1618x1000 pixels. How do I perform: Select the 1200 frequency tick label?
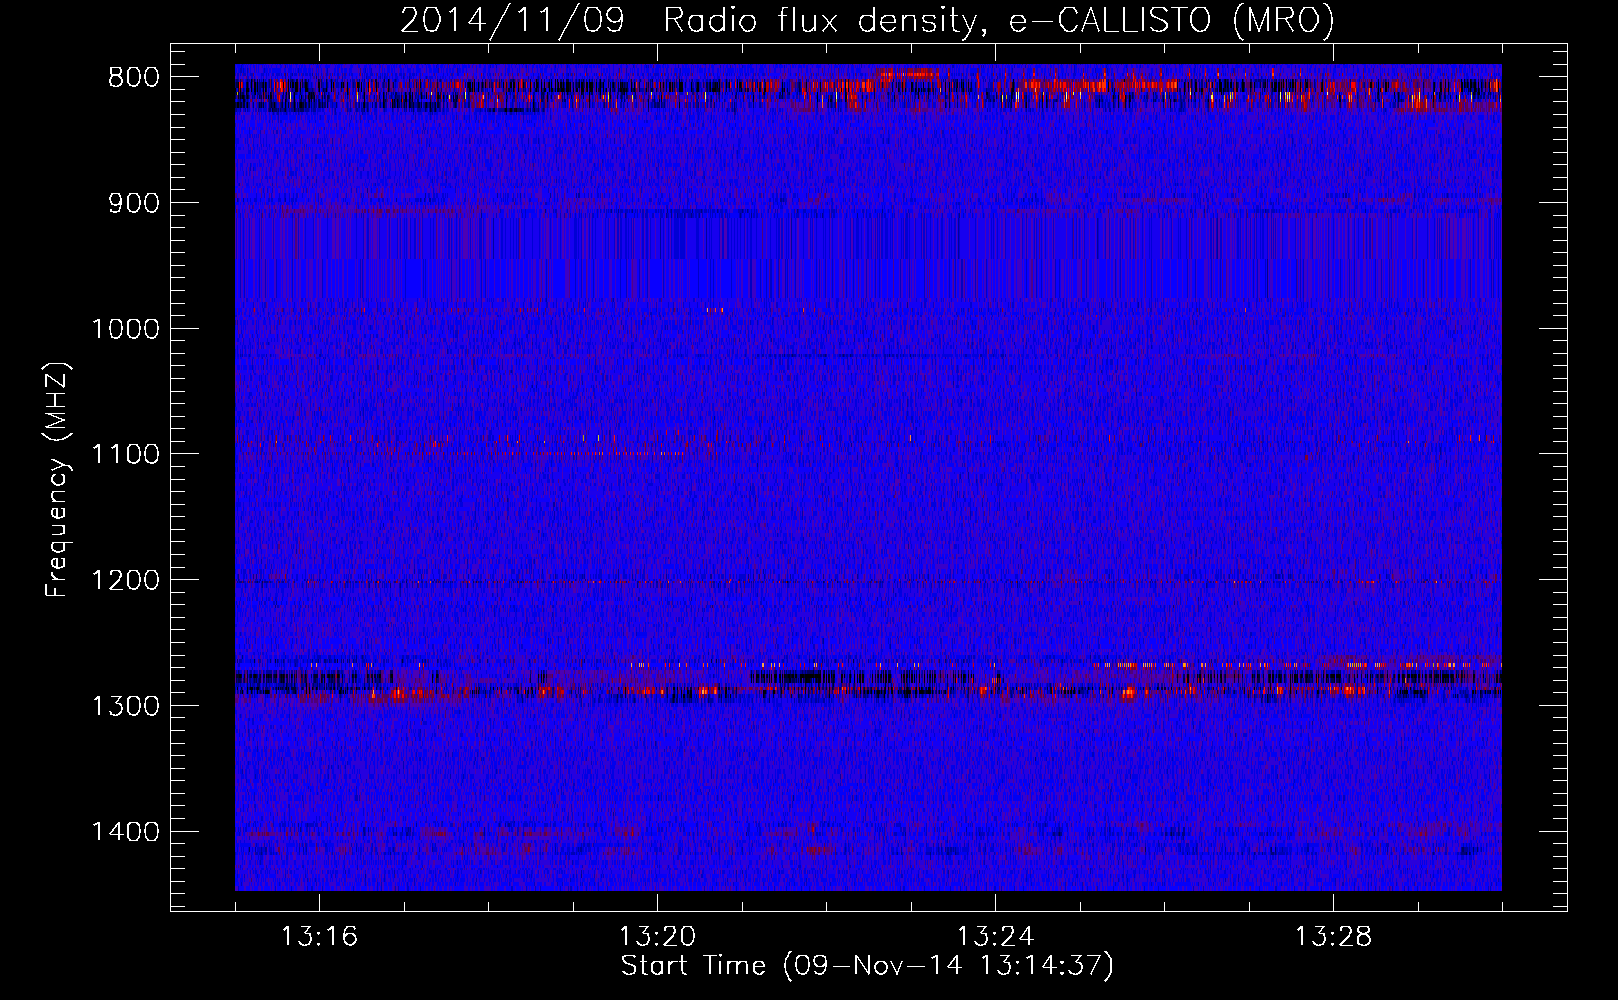(x=124, y=581)
